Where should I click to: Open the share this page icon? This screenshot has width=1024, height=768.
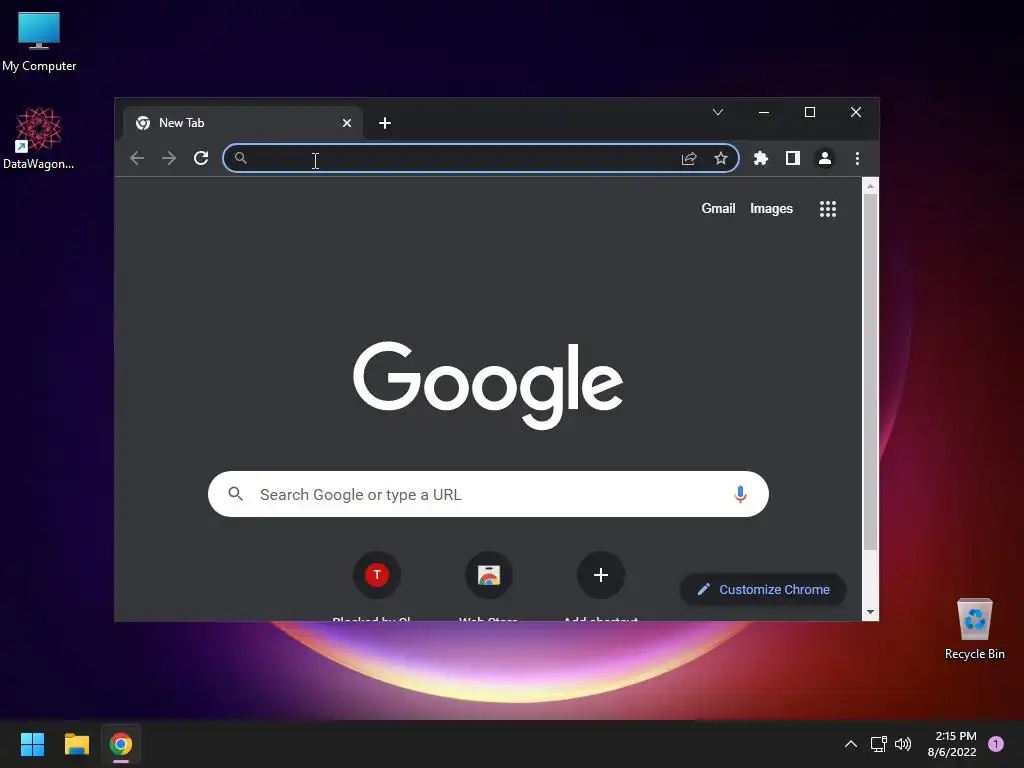tap(689, 158)
